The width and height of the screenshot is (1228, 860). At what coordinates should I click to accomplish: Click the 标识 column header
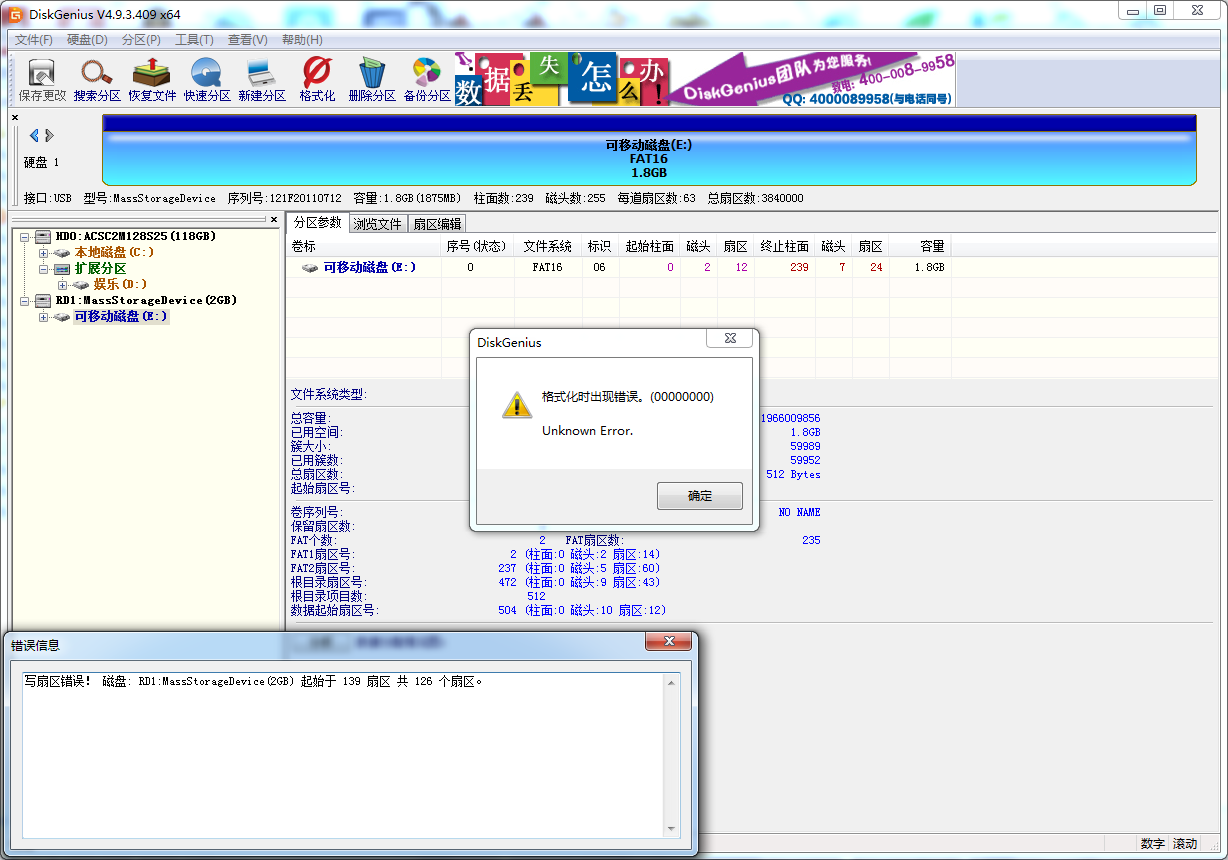[600, 246]
